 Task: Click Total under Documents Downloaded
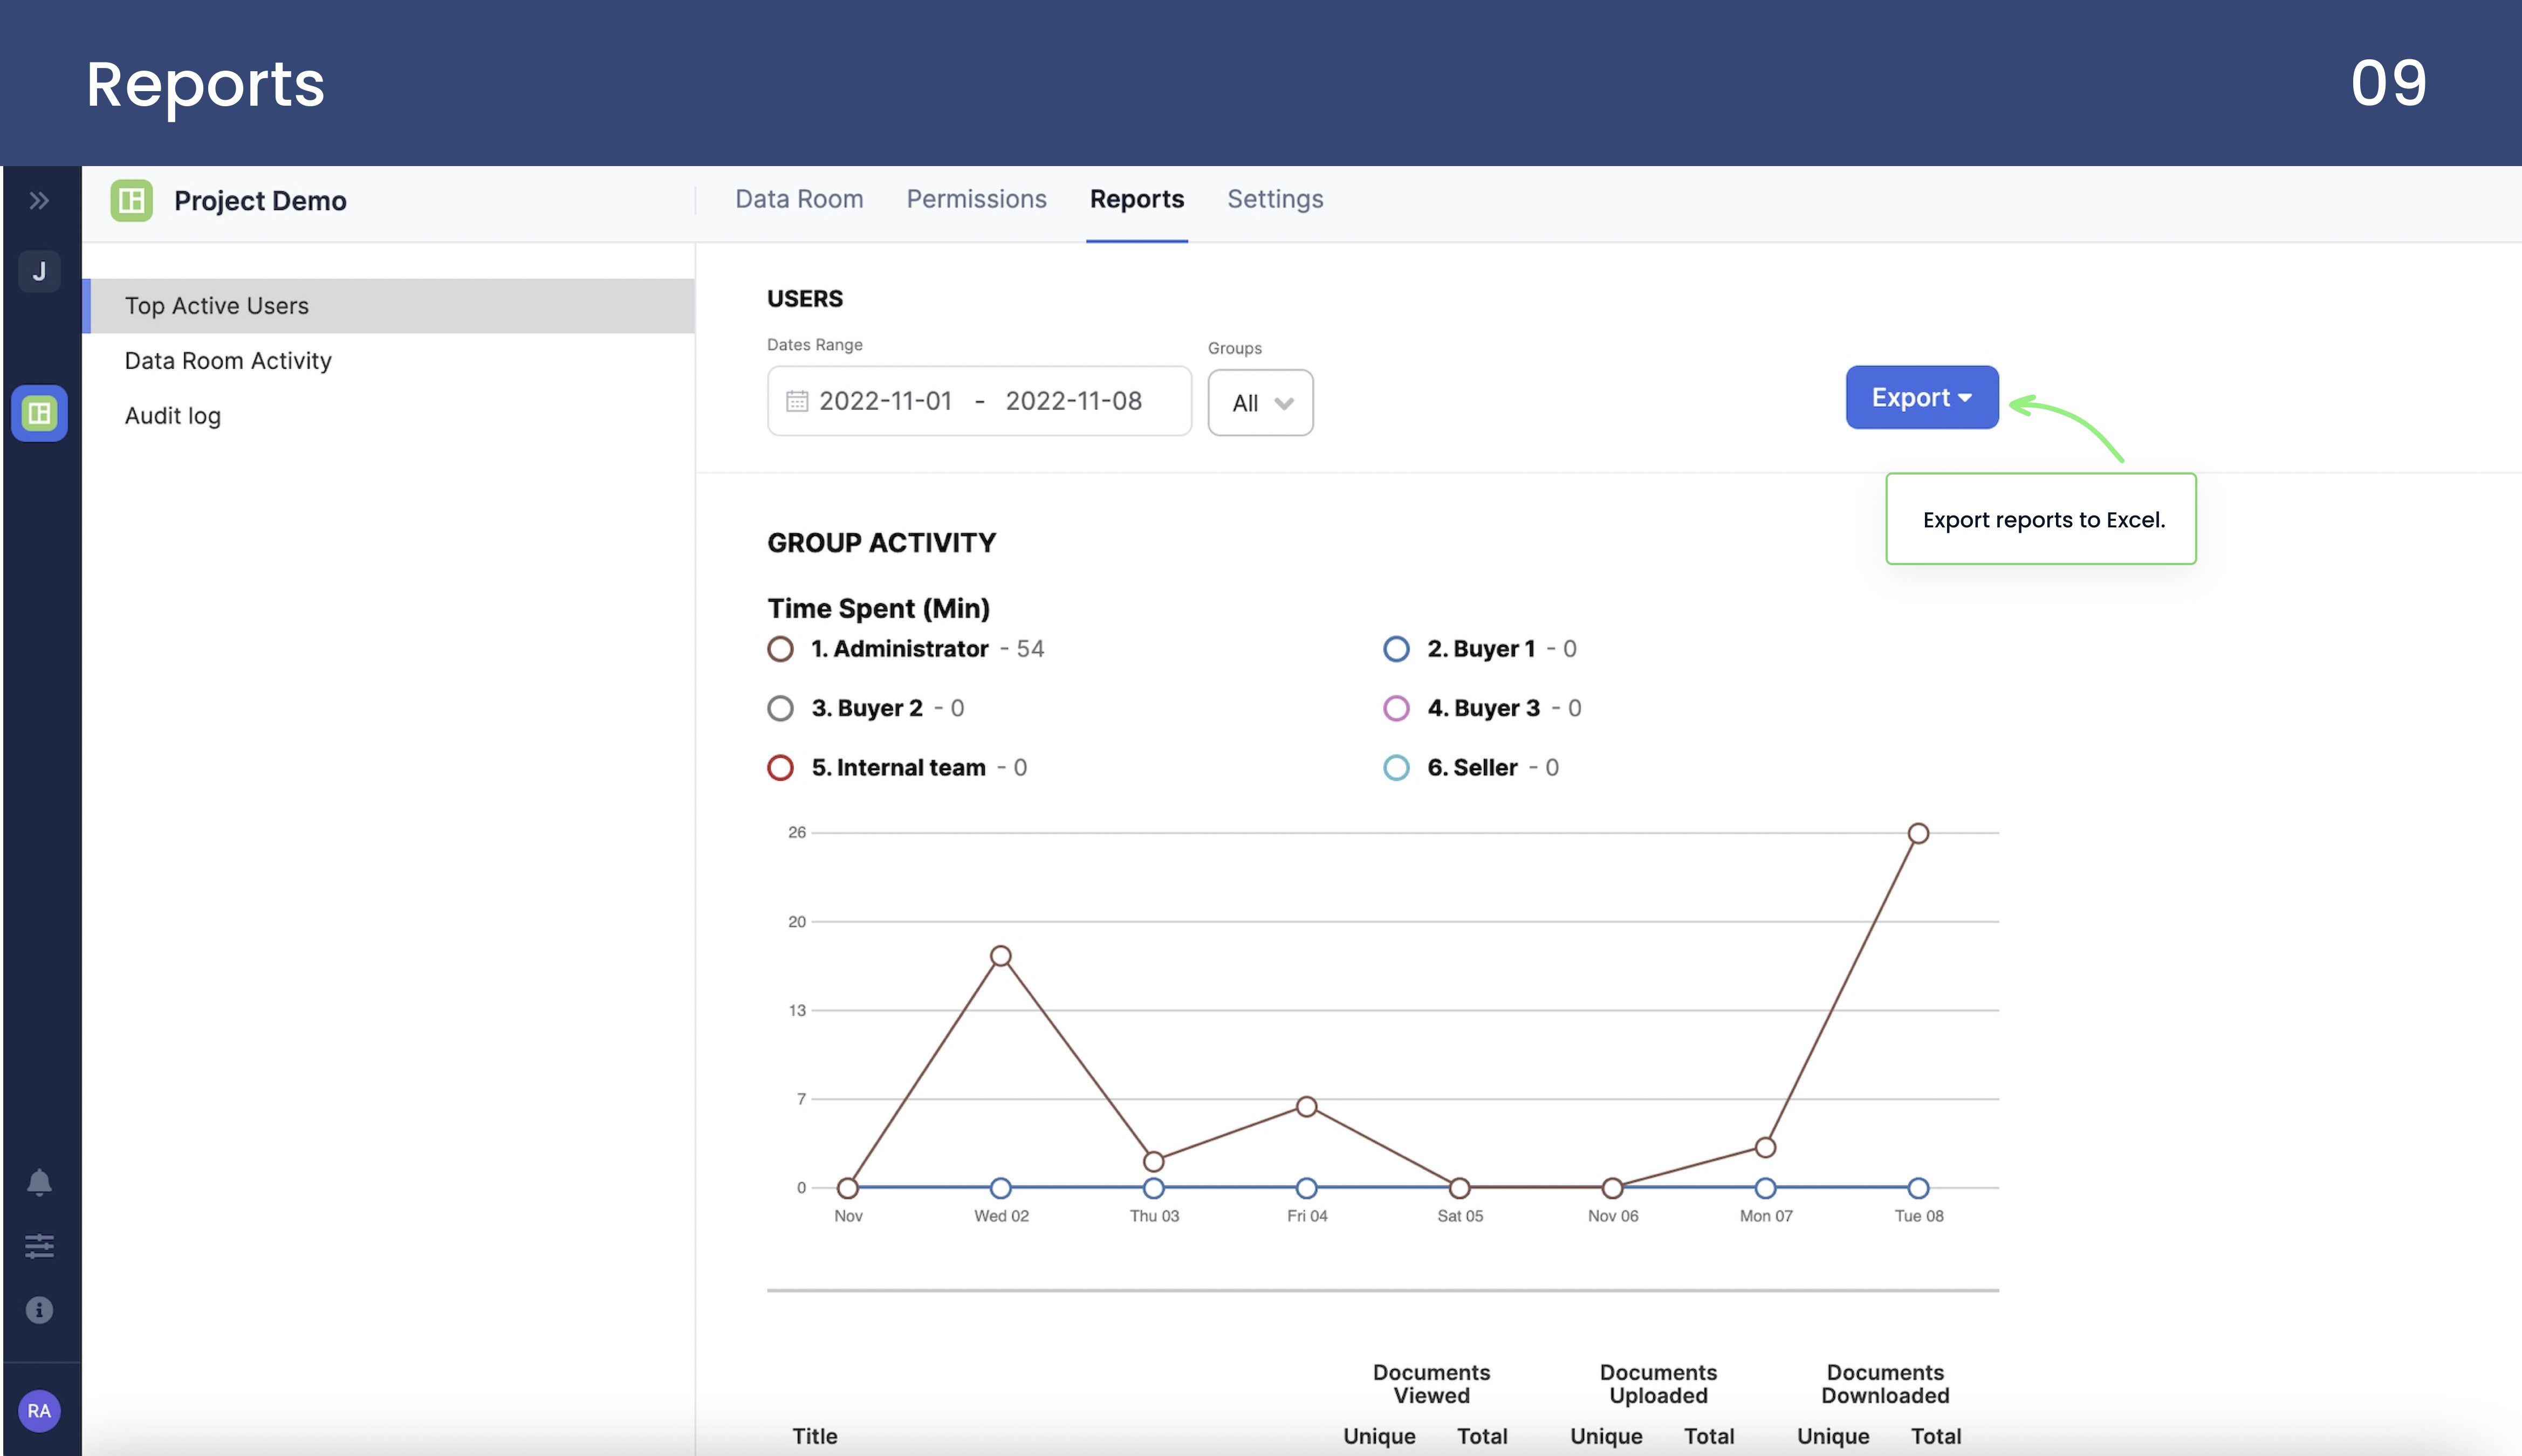click(1936, 1436)
